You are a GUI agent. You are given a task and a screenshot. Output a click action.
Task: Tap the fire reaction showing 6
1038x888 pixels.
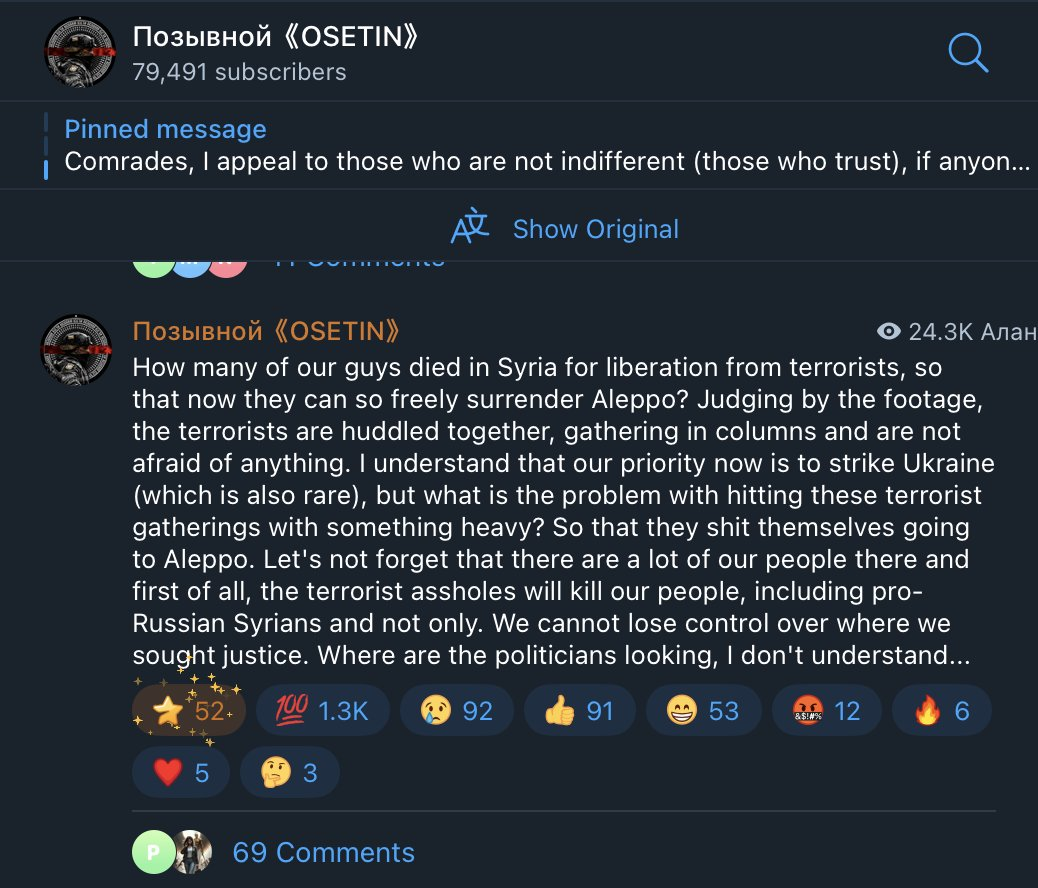tap(941, 711)
